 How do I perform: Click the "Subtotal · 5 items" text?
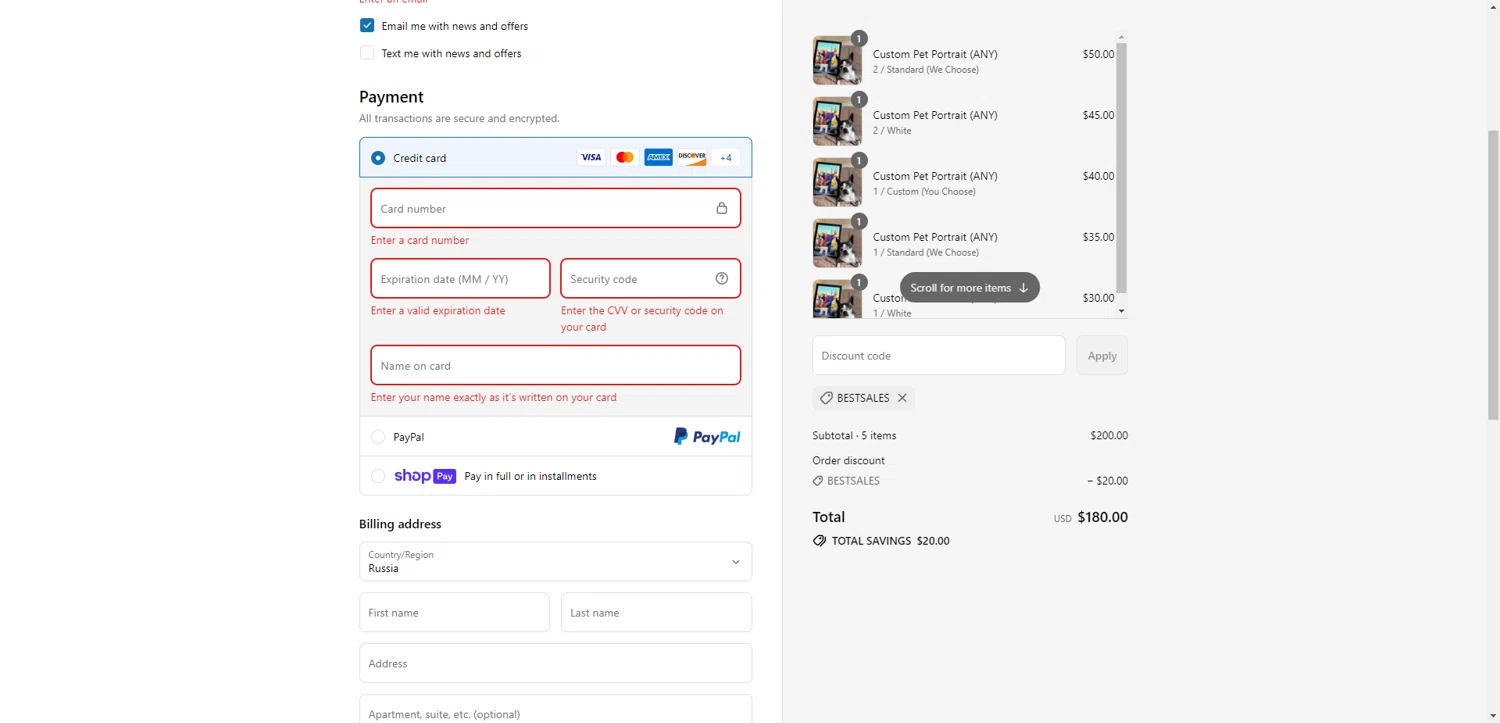tap(854, 436)
